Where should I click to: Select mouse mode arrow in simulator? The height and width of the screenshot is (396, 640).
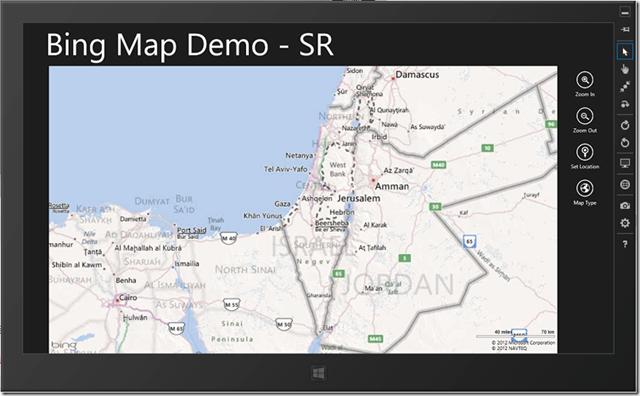[625, 52]
